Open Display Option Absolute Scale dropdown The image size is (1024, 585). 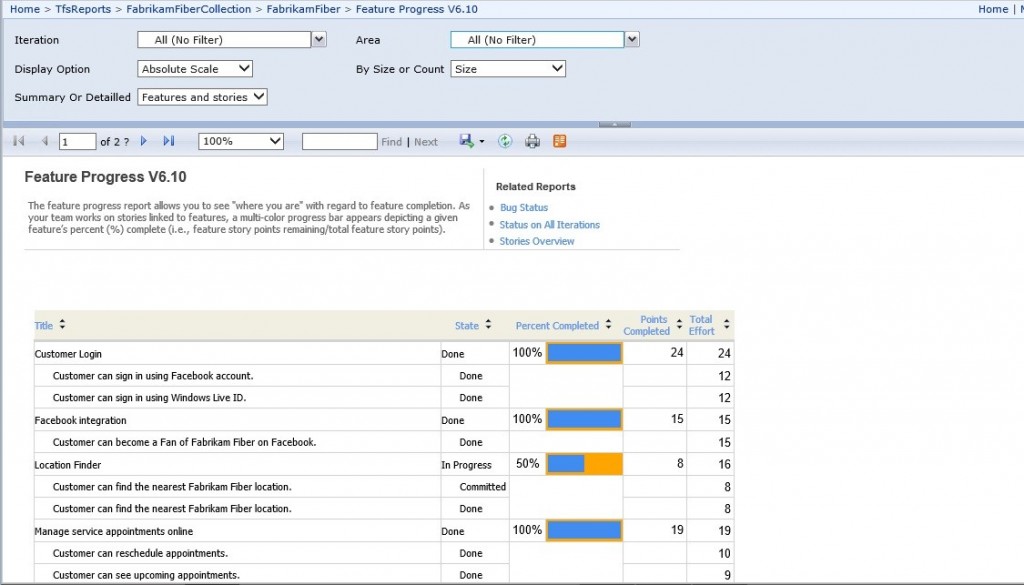195,69
